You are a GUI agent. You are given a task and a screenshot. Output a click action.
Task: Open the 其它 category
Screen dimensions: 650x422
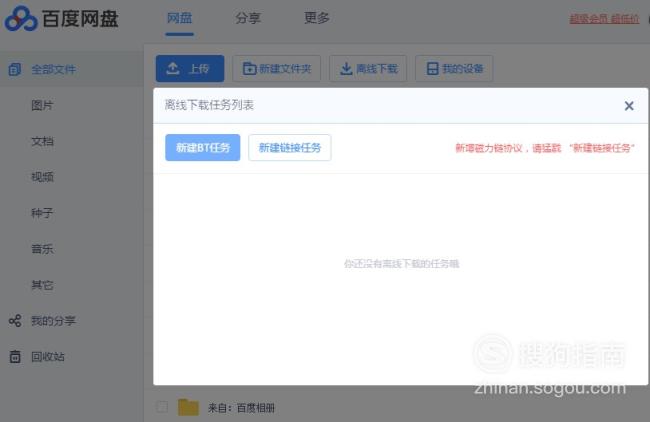point(42,285)
